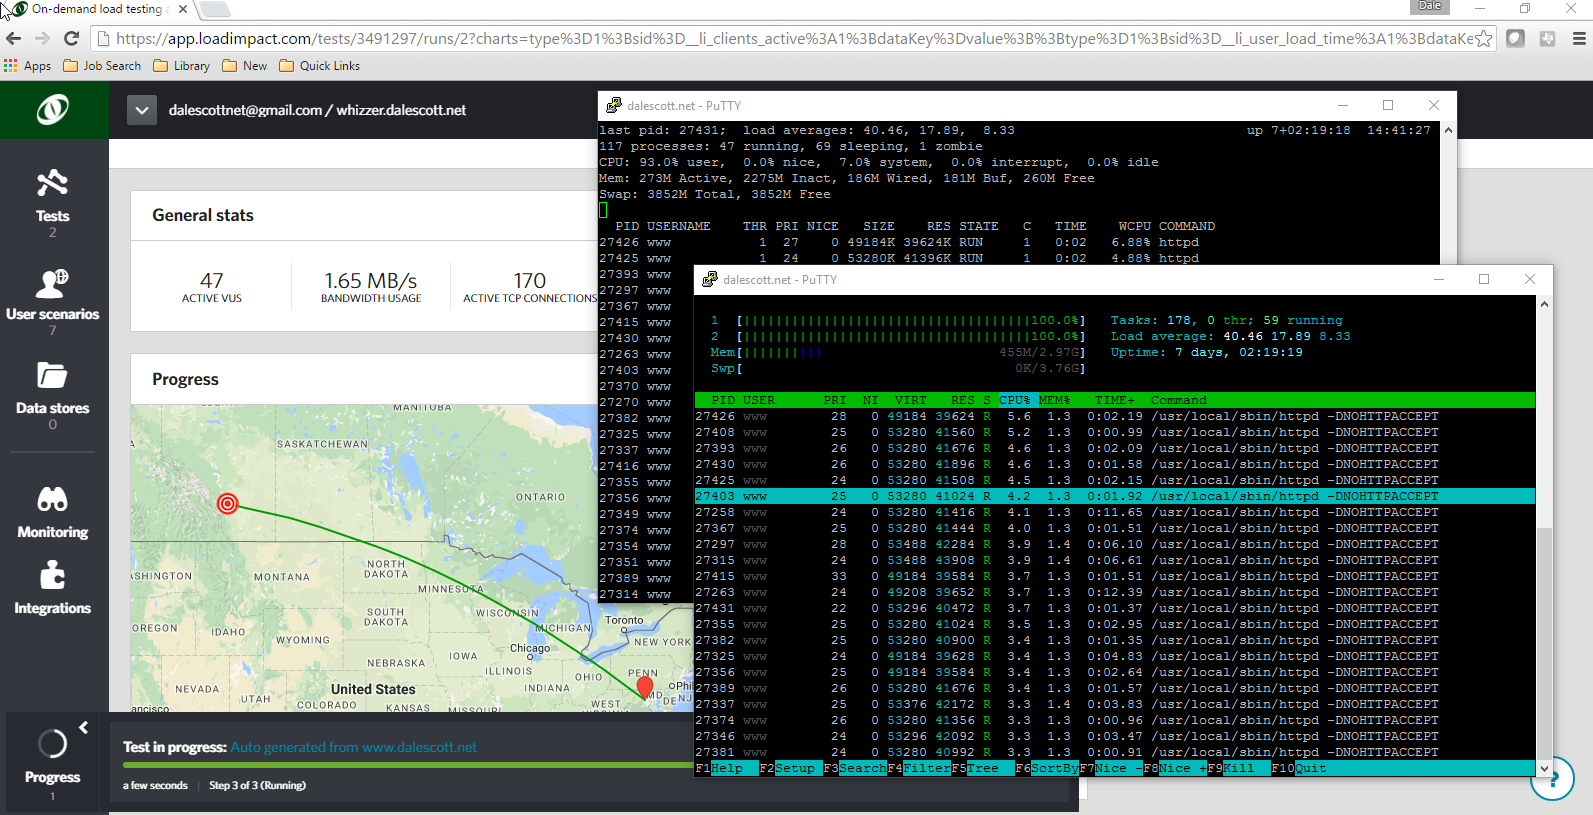
Task: Click the 170 active TCP connections stat
Action: pos(529,286)
